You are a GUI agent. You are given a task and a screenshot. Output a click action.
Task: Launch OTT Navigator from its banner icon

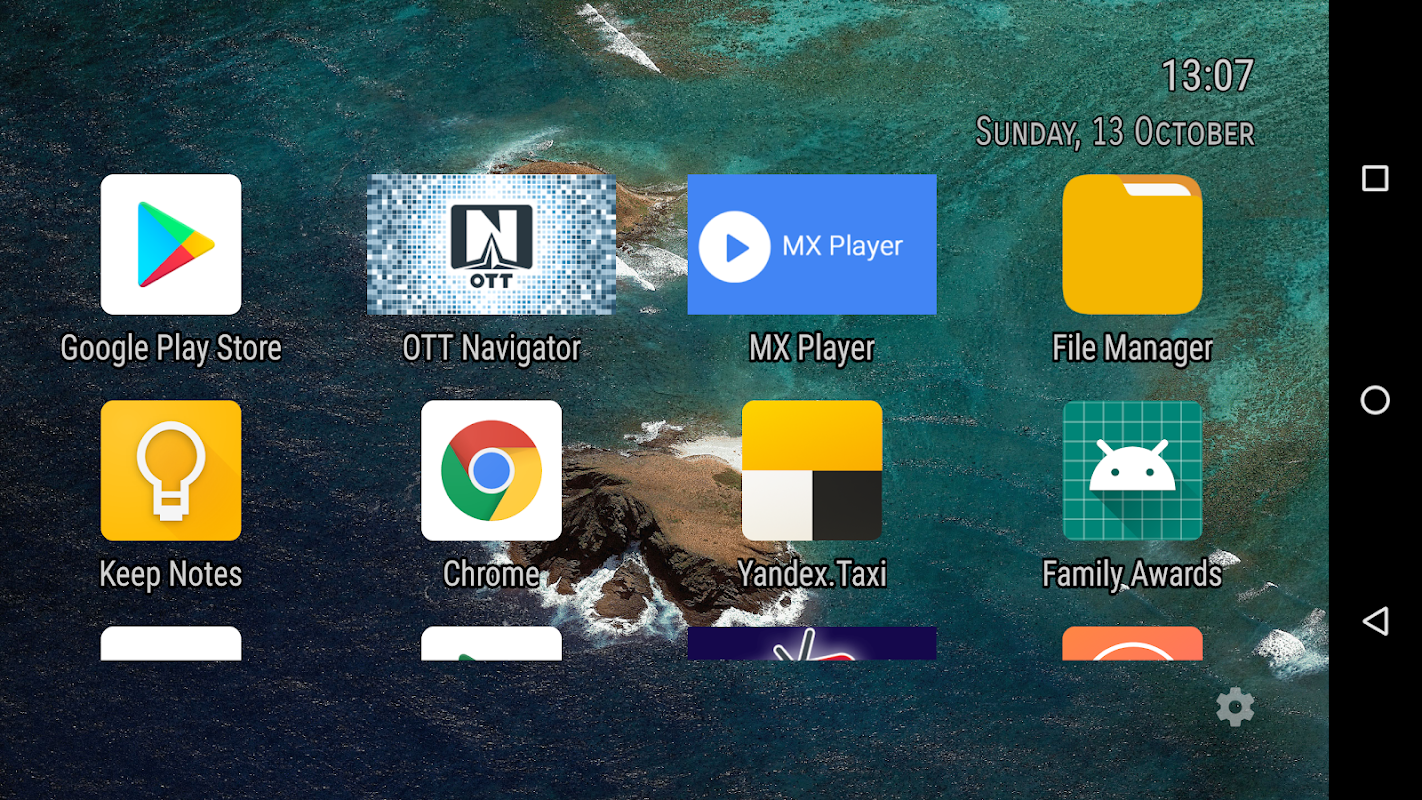[x=491, y=244]
